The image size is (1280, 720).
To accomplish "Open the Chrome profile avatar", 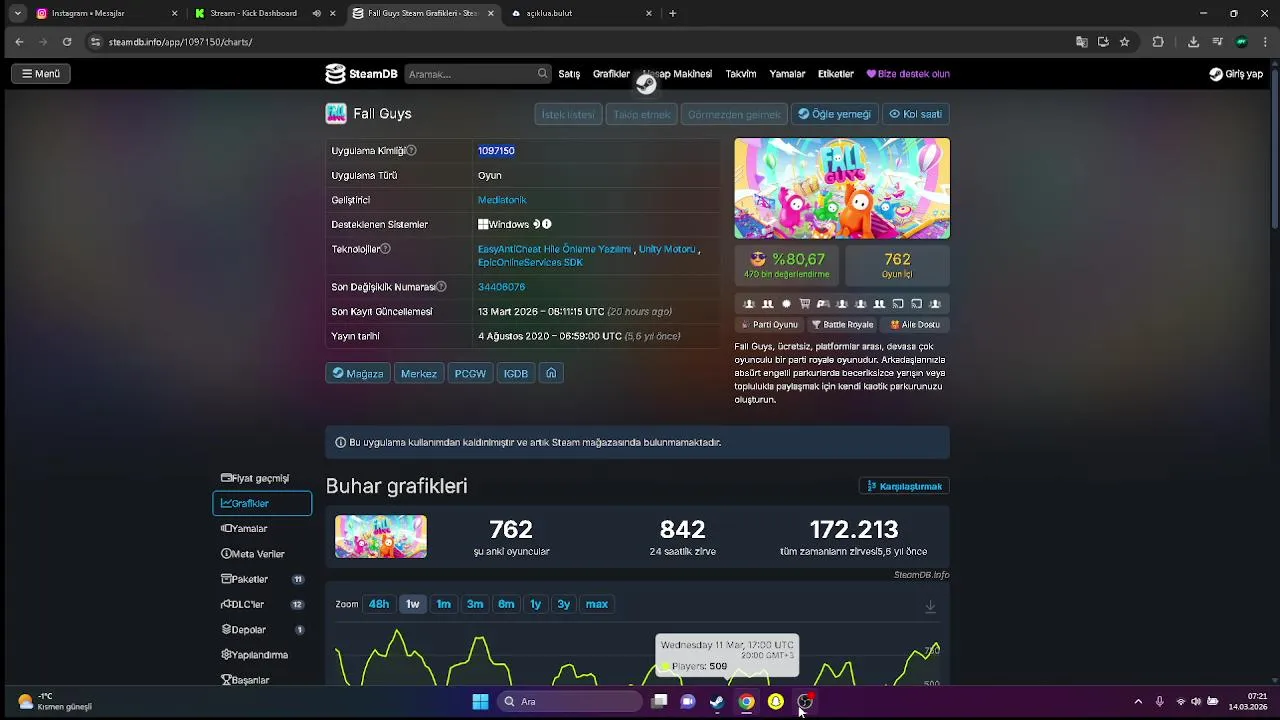I will click(x=1241, y=42).
